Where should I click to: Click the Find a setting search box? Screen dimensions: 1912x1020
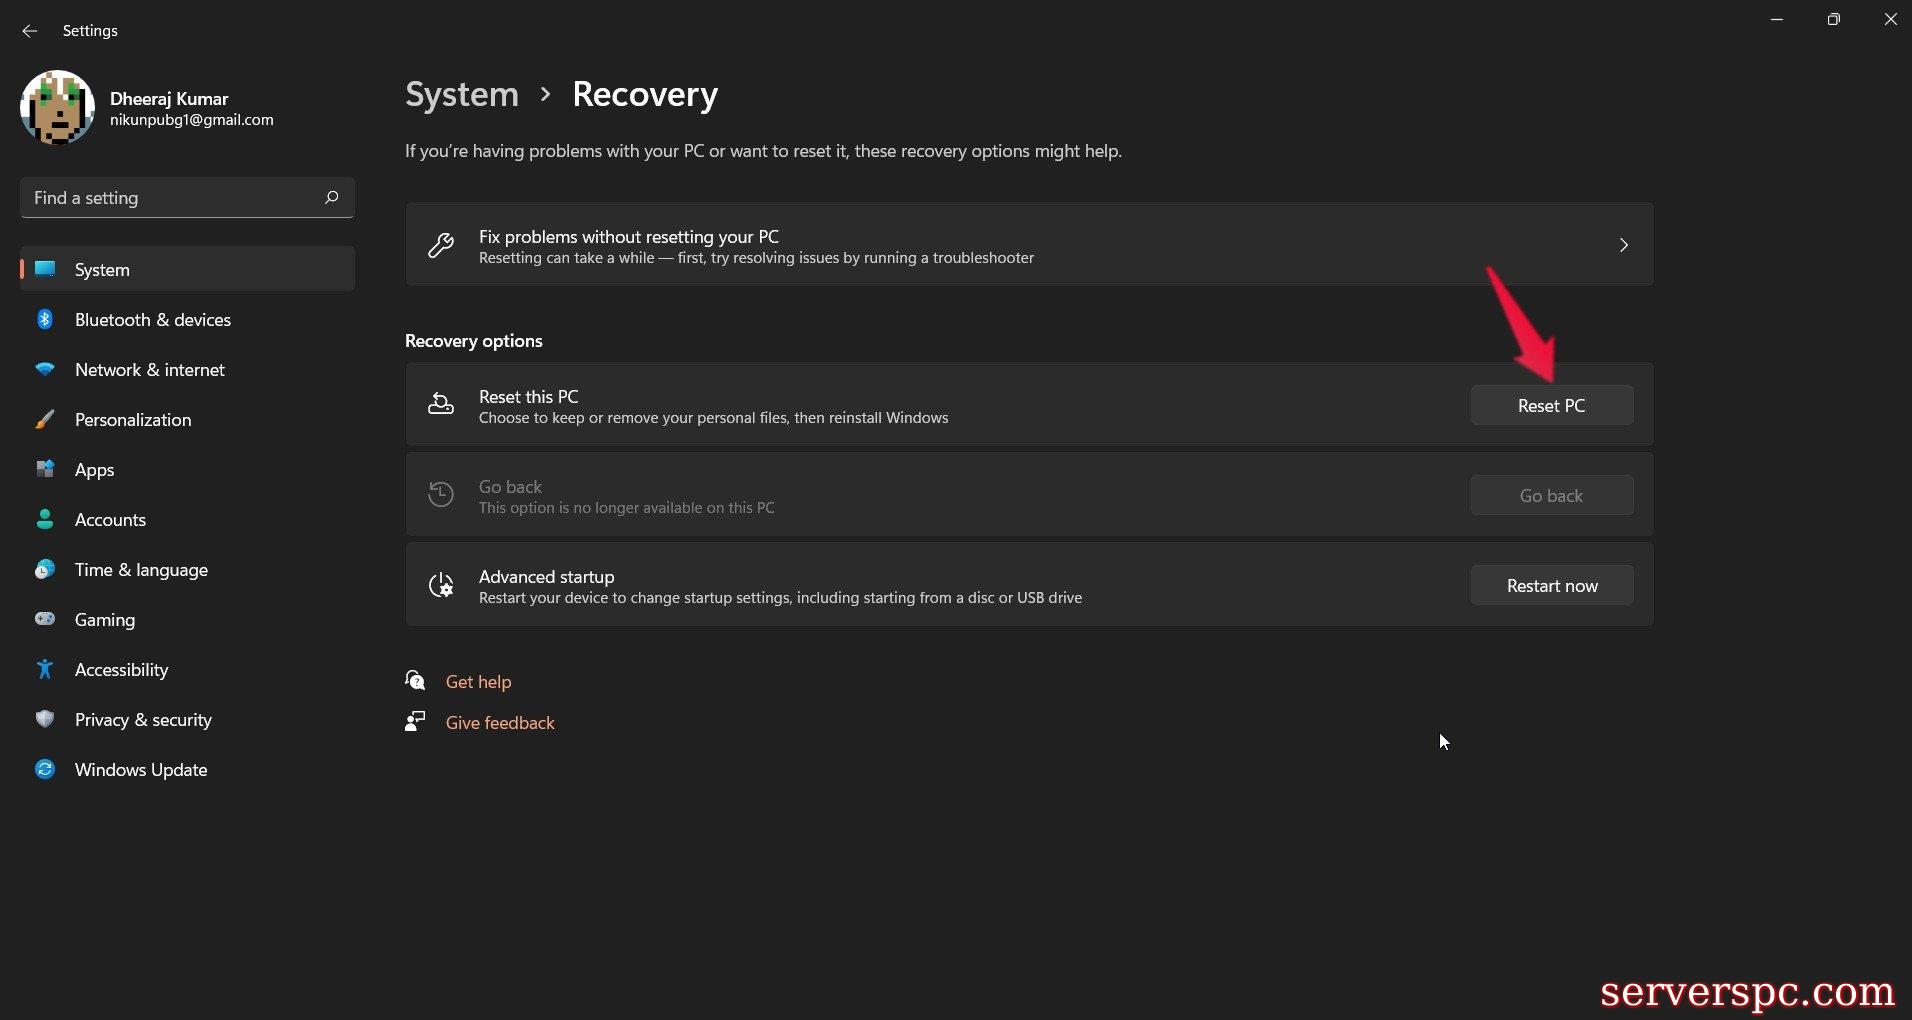click(170, 198)
